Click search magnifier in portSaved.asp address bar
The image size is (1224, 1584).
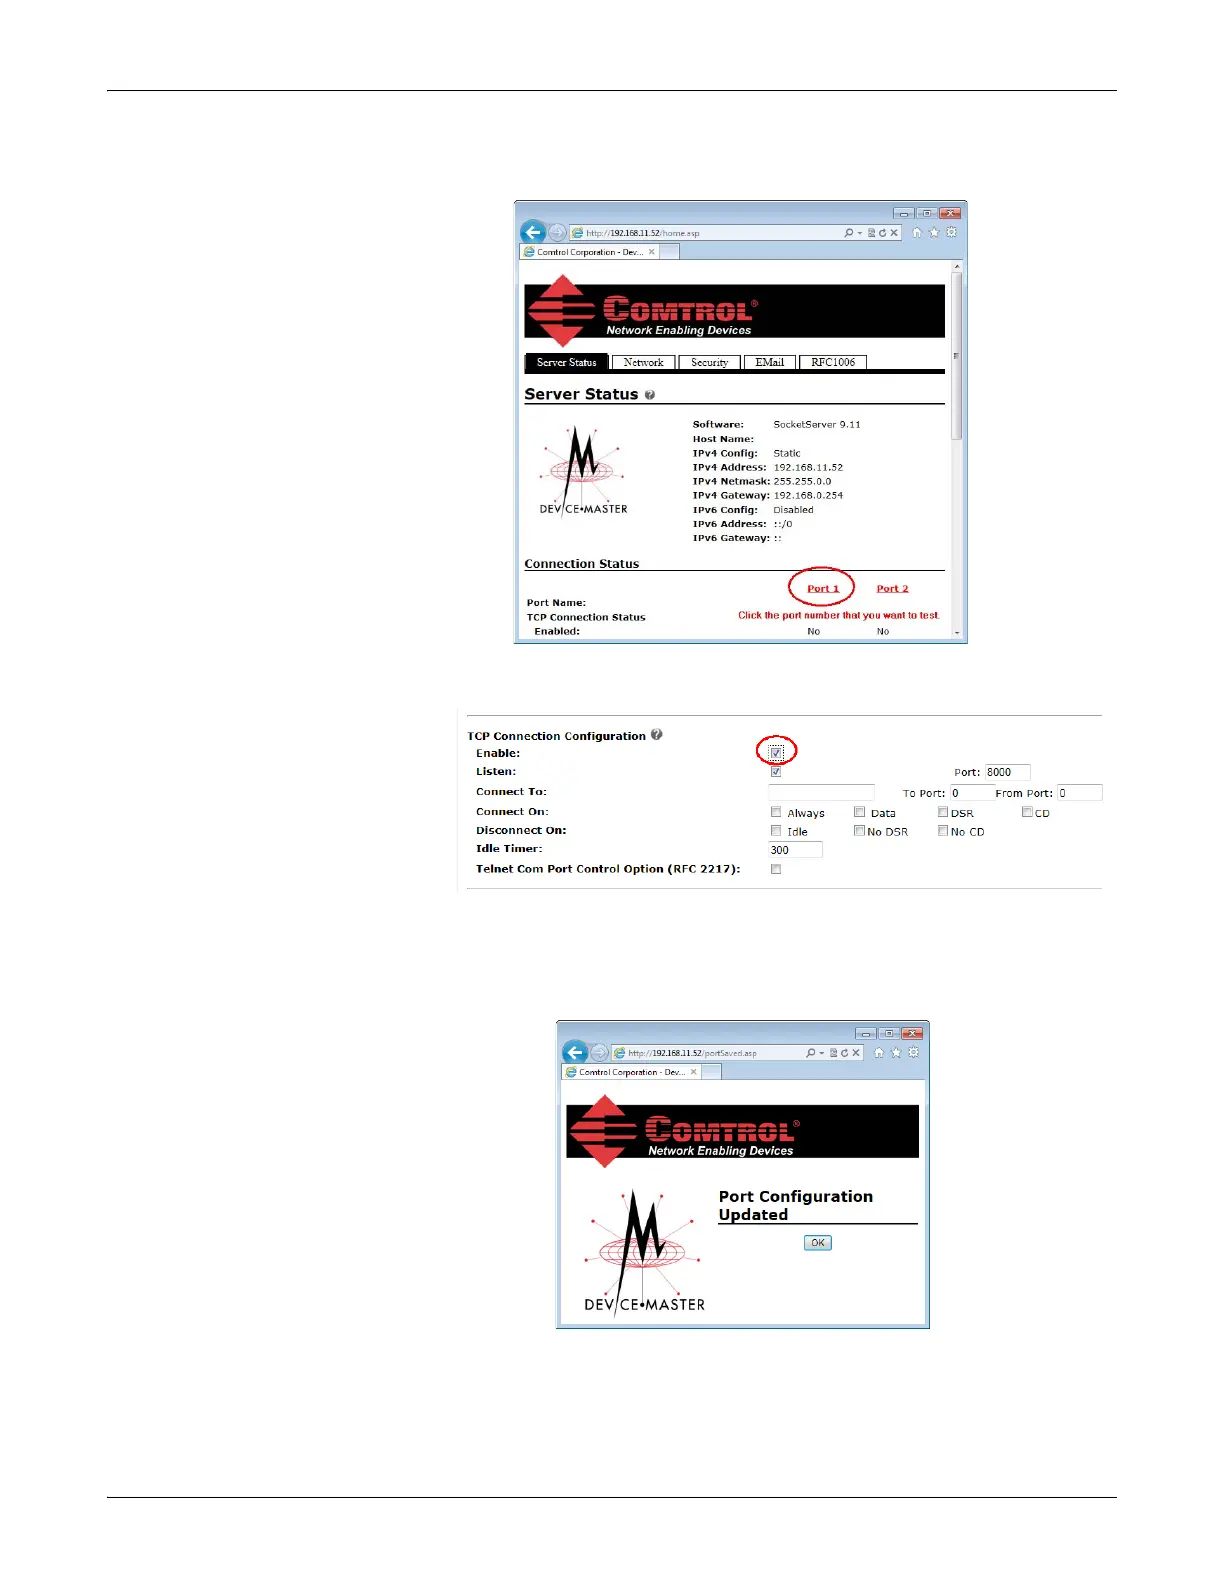(810, 1053)
